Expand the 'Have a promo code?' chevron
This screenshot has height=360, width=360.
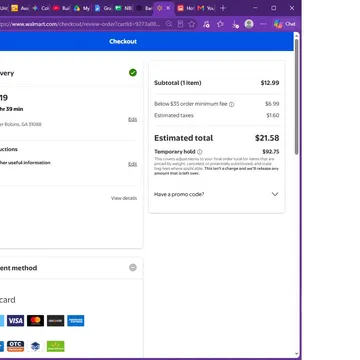(x=275, y=194)
